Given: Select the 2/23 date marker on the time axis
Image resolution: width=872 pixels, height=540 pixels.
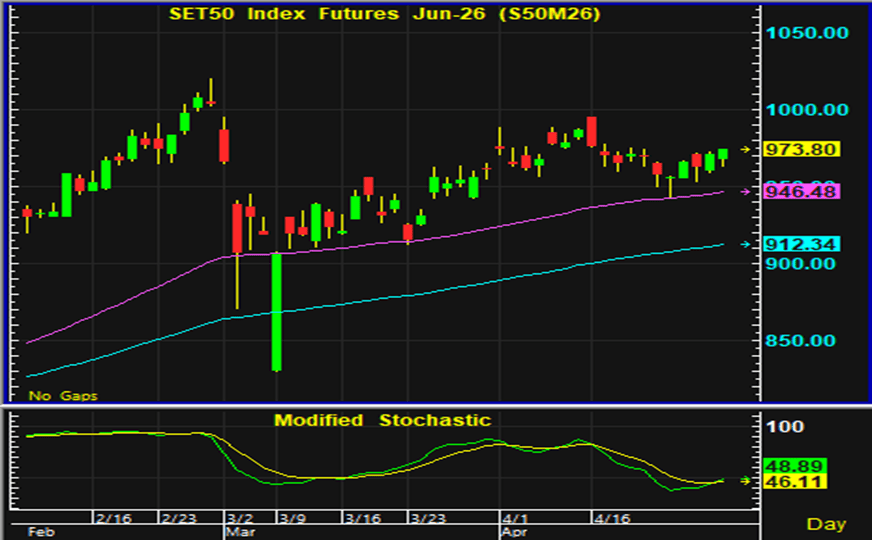Looking at the screenshot, I should tap(179, 518).
